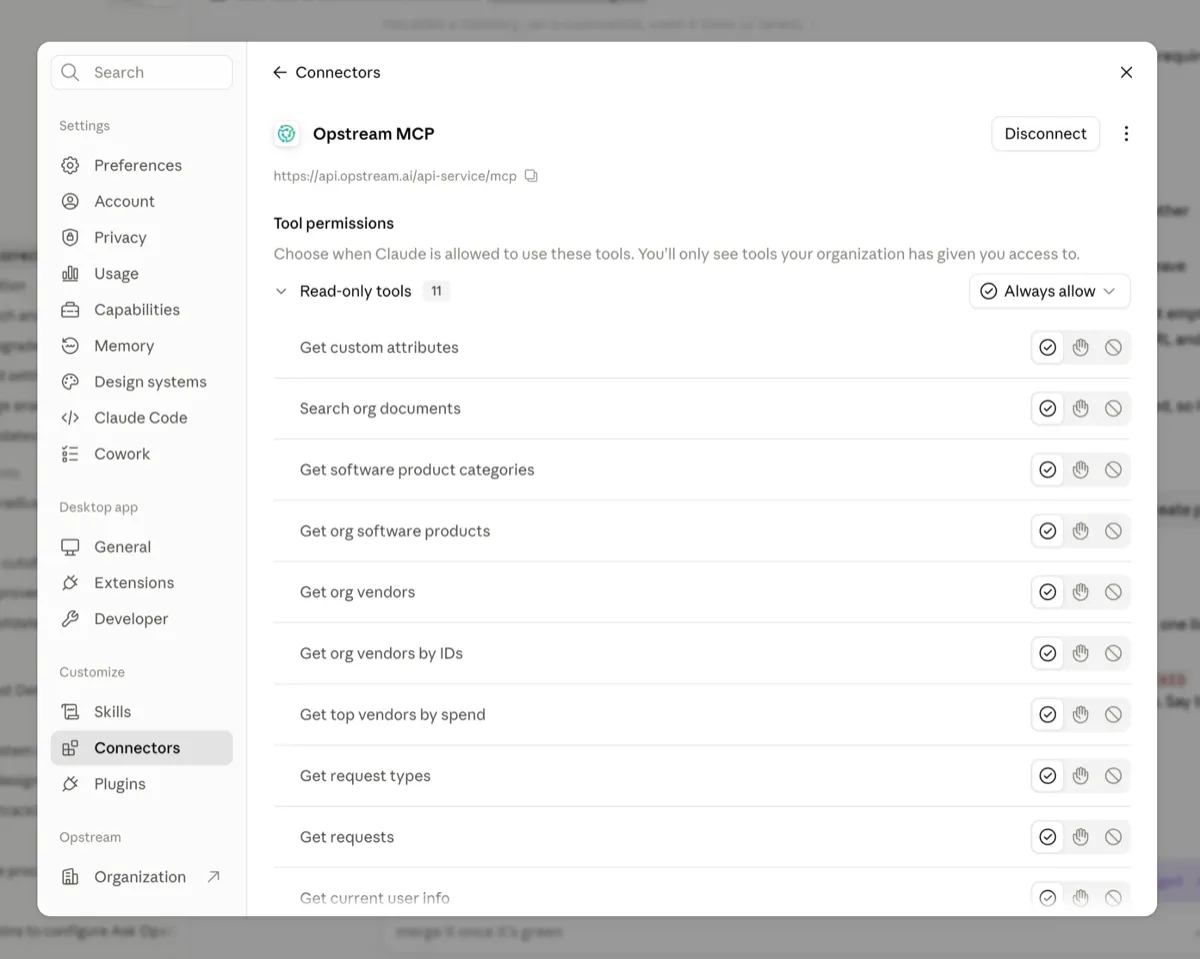Image resolution: width=1200 pixels, height=959 pixels.
Task: Click the external link arrow beside Organization
Action: 213,876
